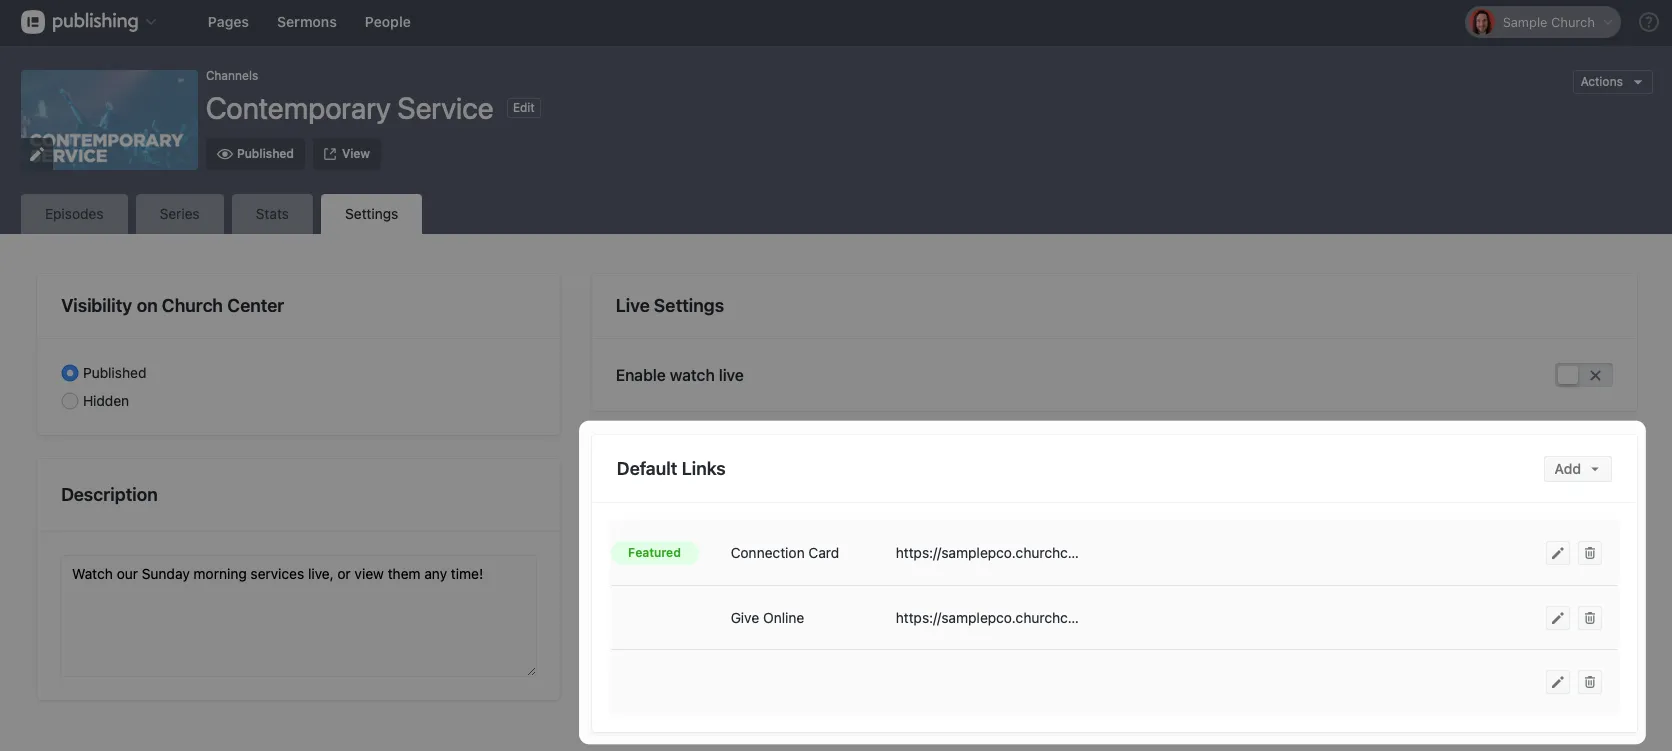Viewport: 1672px width, 751px height.
Task: Edit the empty third link row
Action: click(x=1557, y=682)
